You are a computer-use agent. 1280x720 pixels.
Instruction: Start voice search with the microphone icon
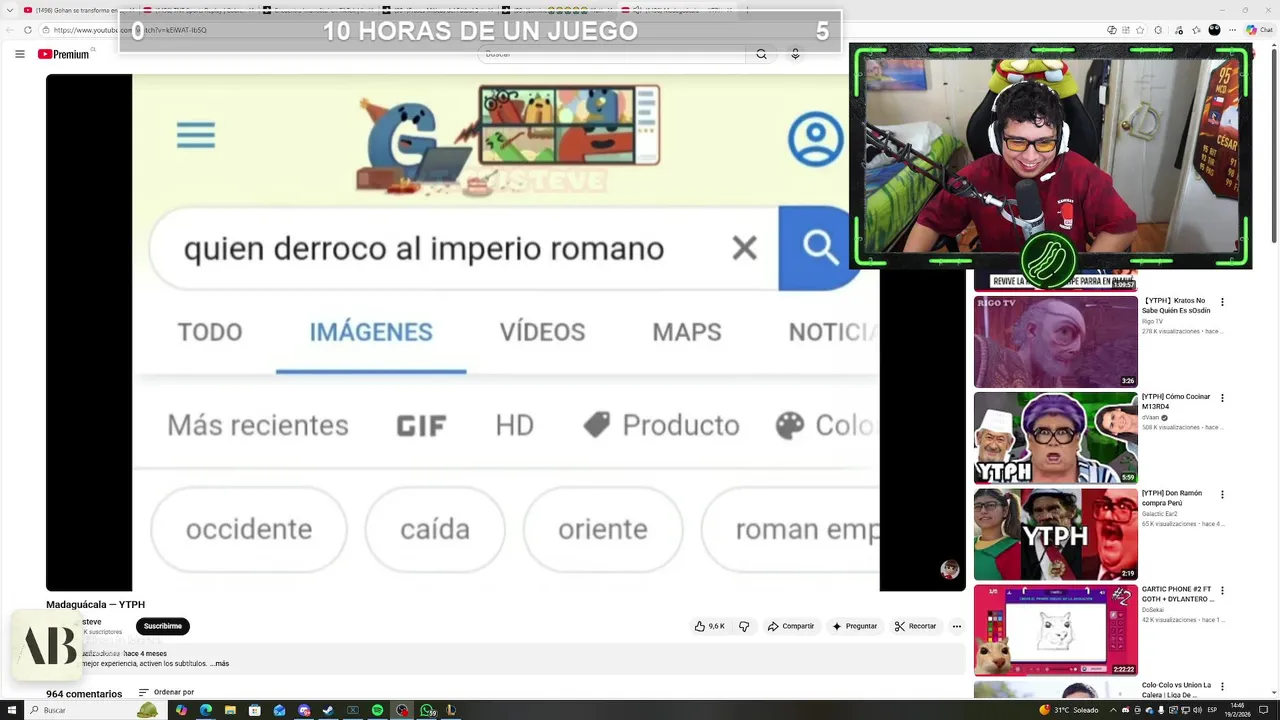[795, 54]
